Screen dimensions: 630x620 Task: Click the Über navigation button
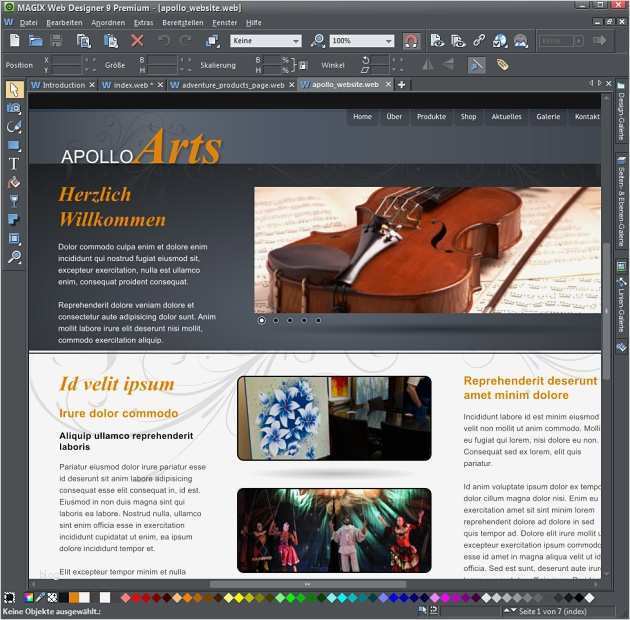point(394,117)
